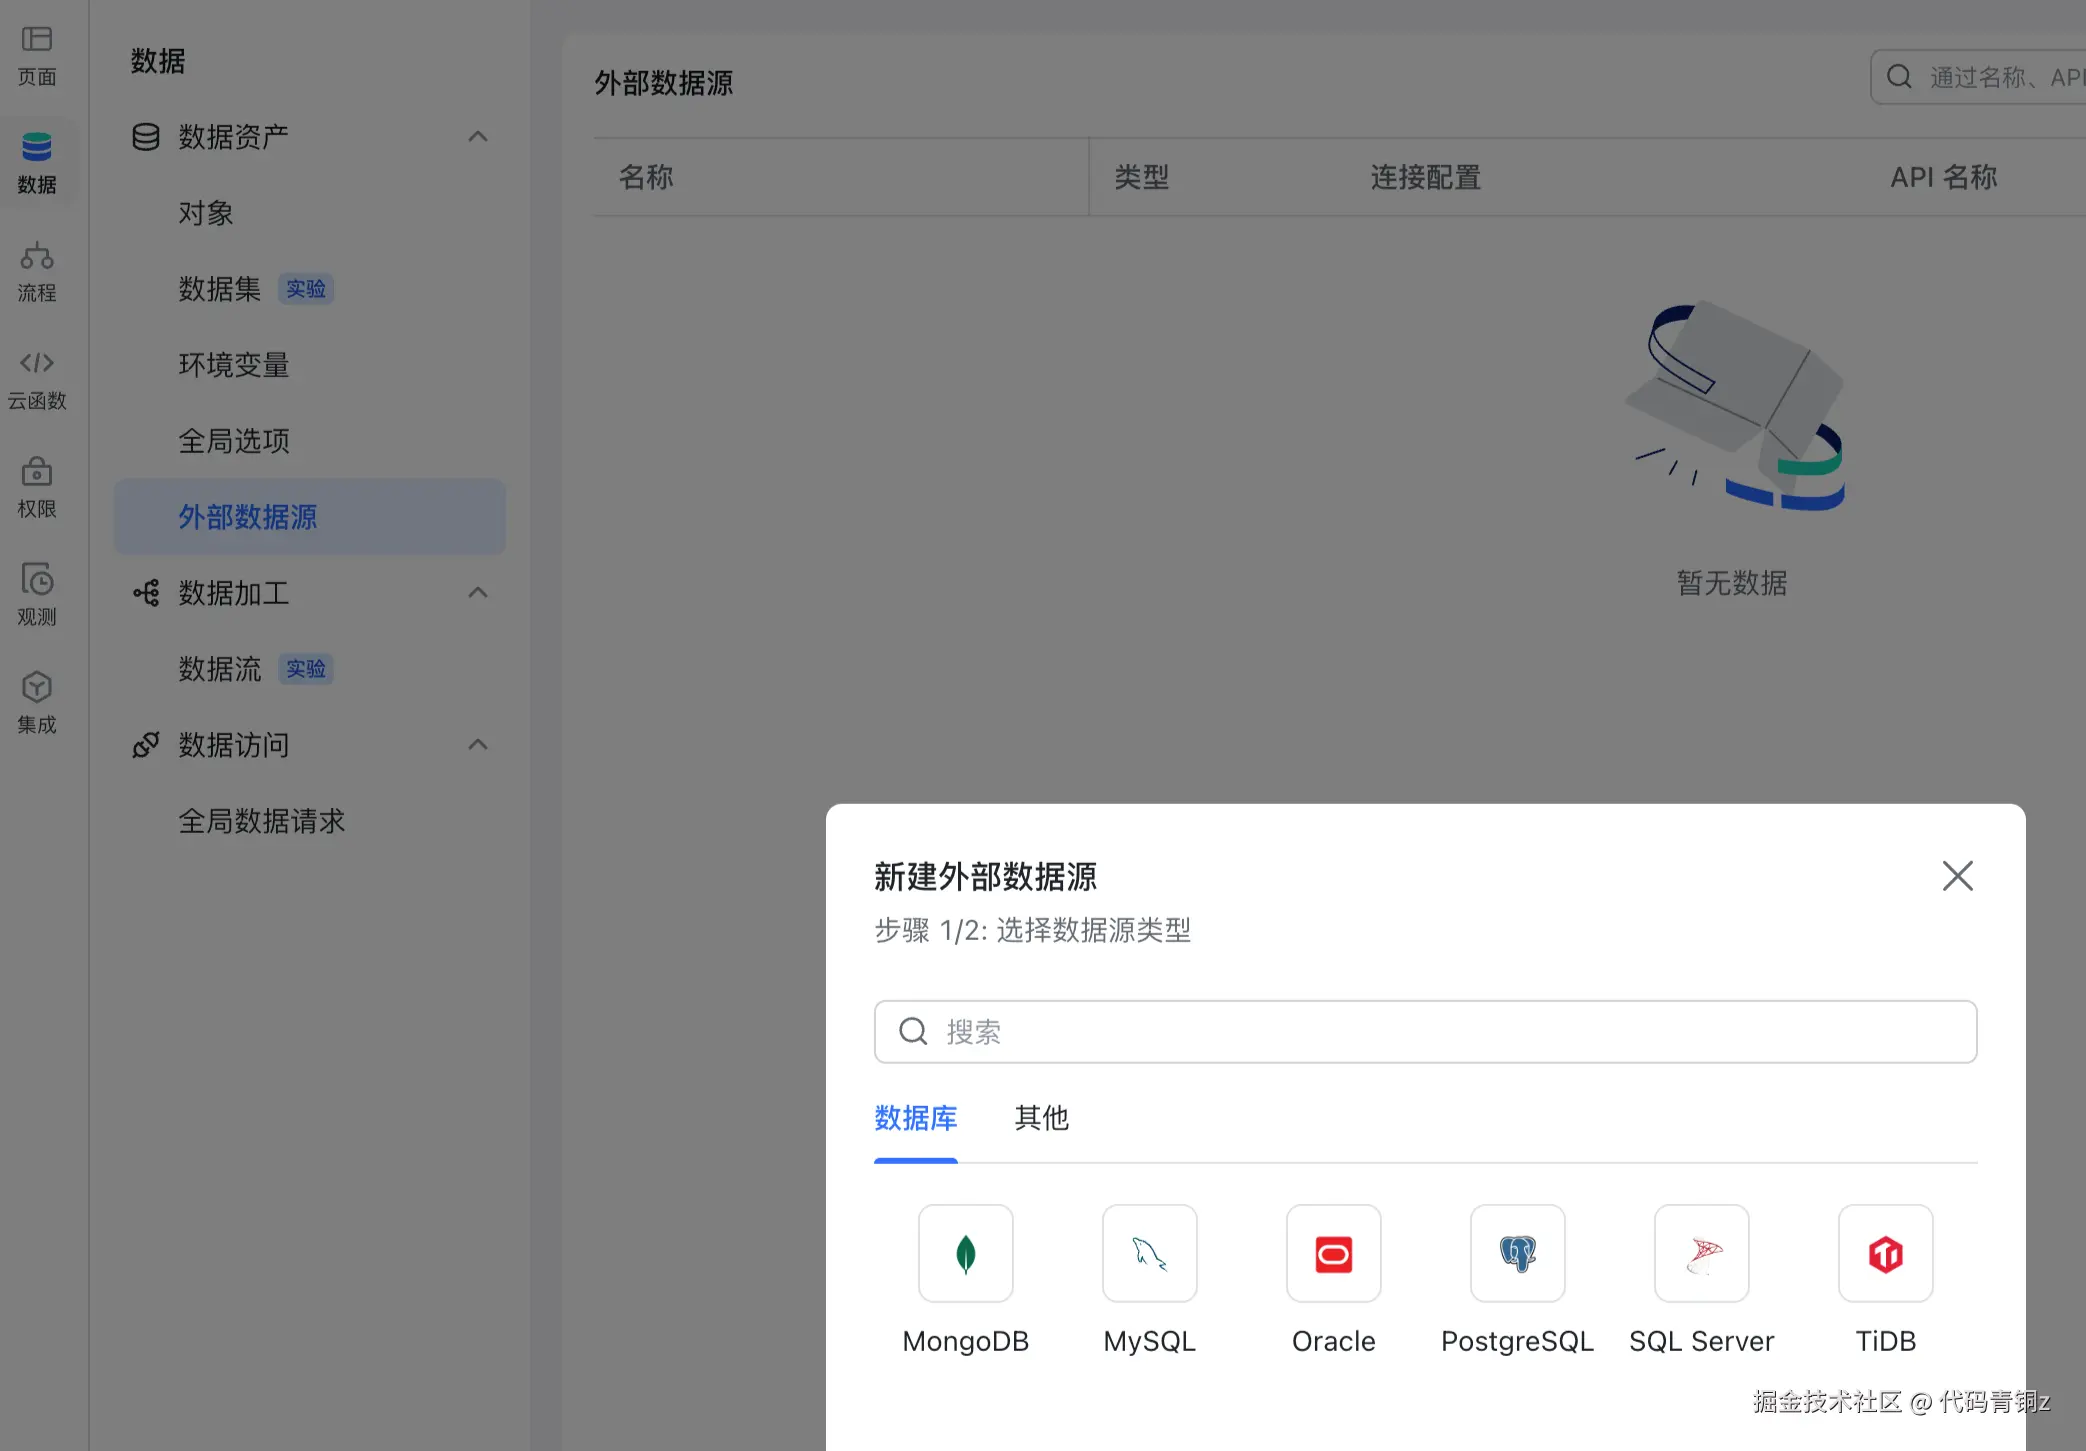Image resolution: width=2086 pixels, height=1451 pixels.
Task: Select the MongoDB database icon
Action: (x=965, y=1253)
